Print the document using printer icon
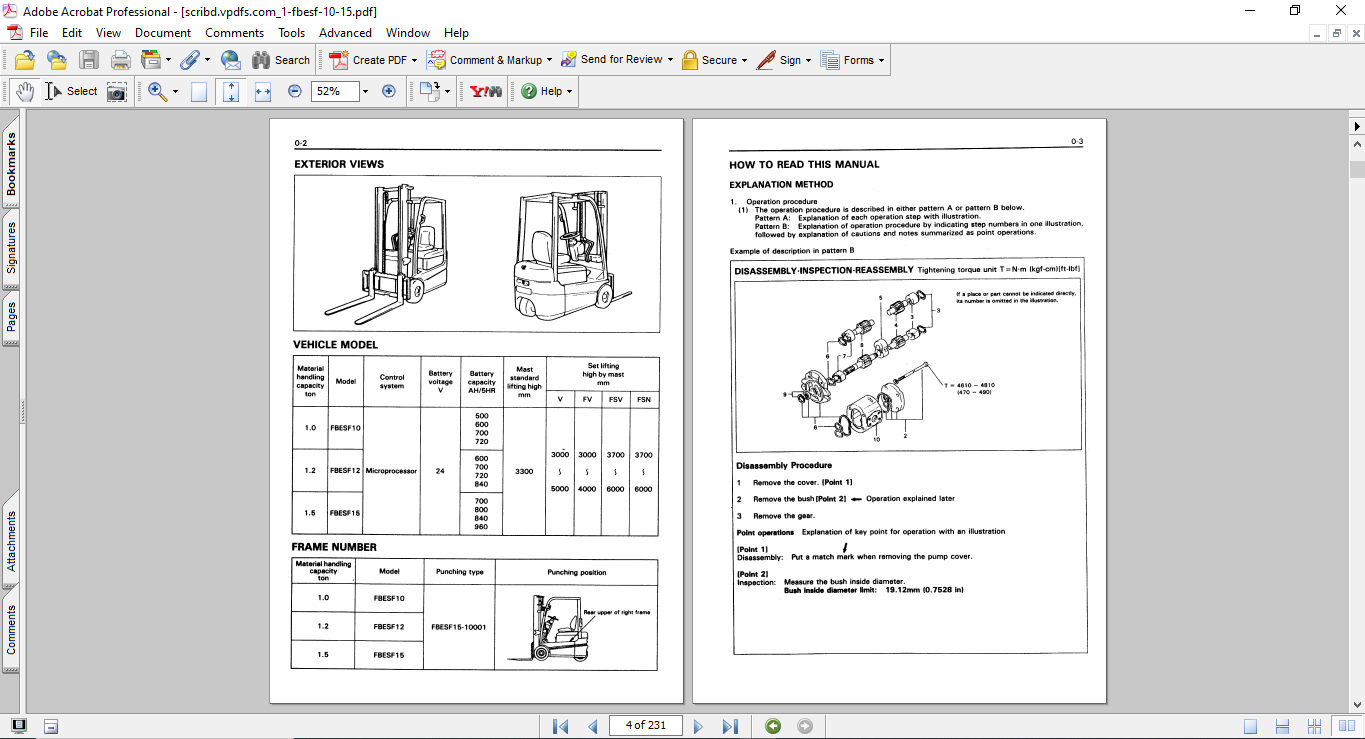Image resolution: width=1365 pixels, height=739 pixels. (x=120, y=60)
